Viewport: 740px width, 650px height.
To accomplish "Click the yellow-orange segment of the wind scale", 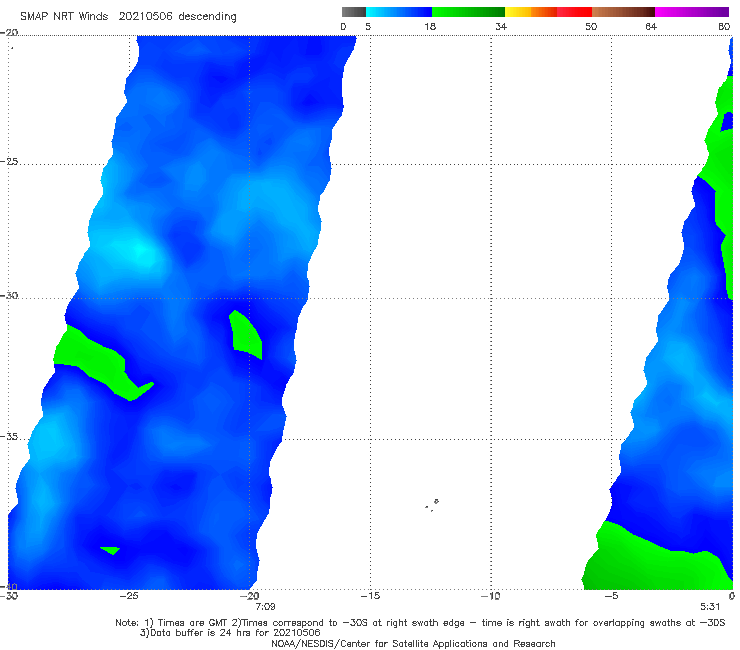I will tap(531, 12).
